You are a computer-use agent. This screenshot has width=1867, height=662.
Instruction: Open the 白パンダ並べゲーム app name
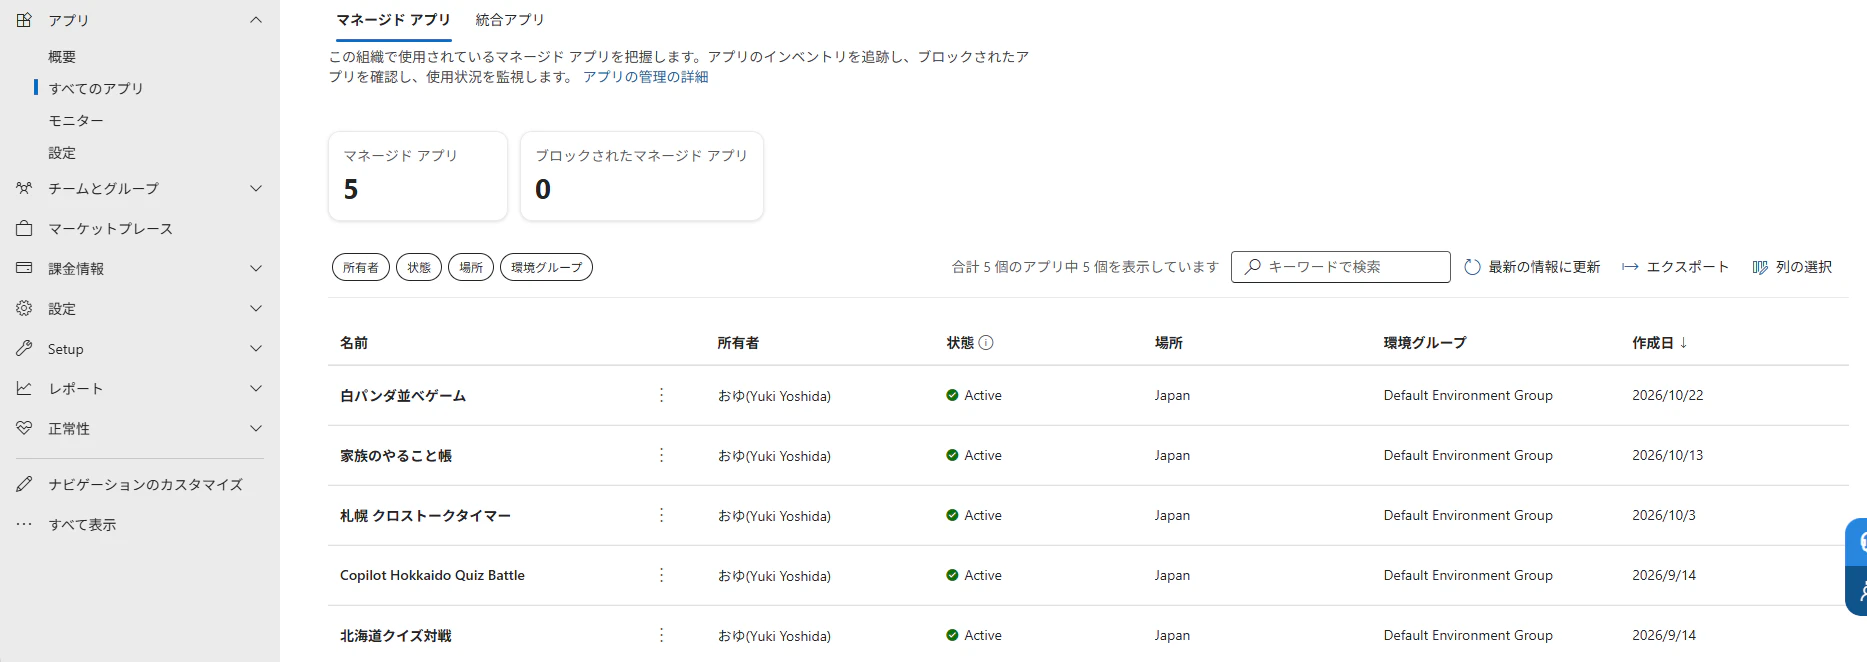[x=403, y=396]
